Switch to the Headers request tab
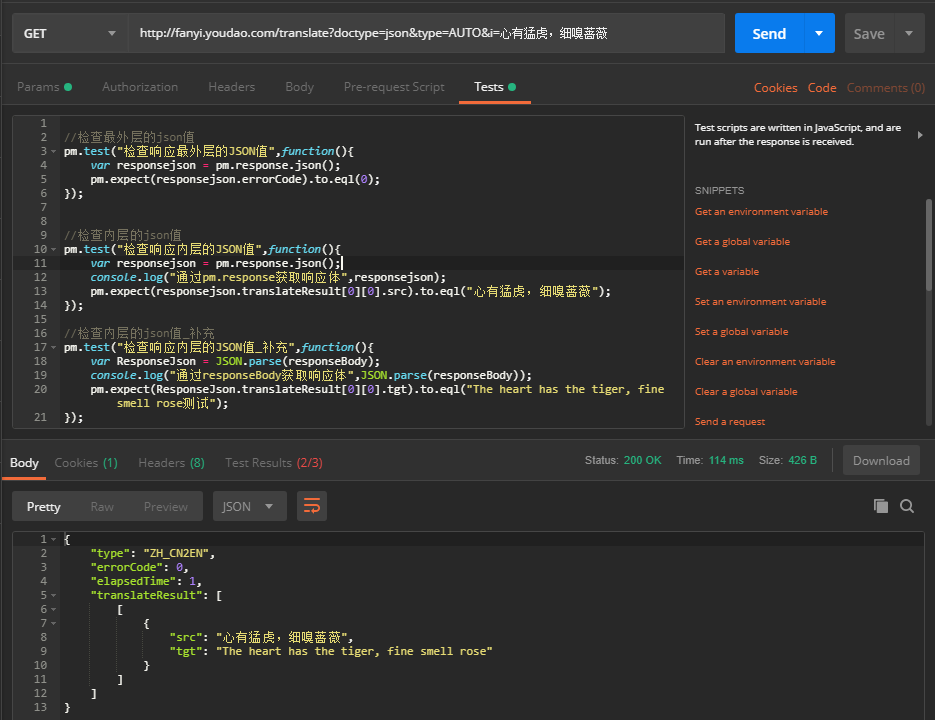This screenshot has height=720, width=935. 231,87
